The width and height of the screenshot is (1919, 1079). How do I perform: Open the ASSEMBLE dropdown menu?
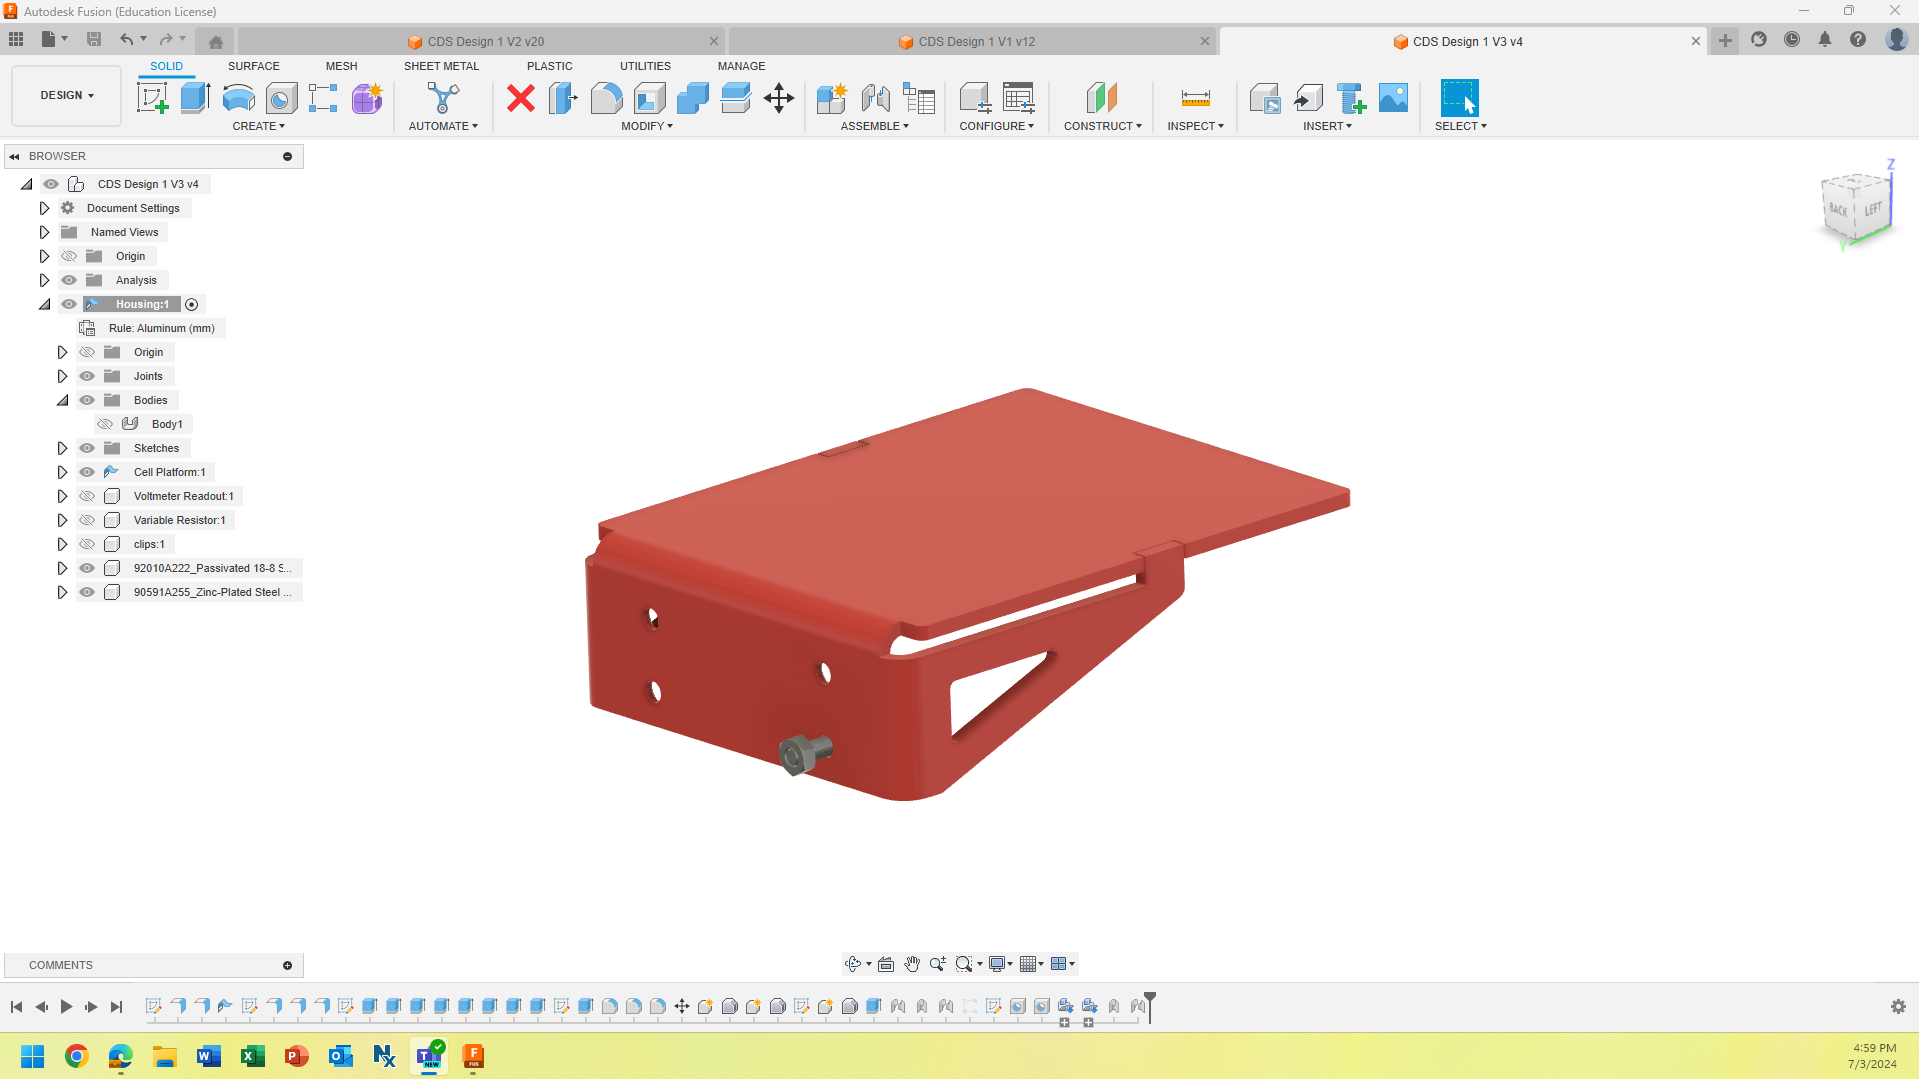875,126
